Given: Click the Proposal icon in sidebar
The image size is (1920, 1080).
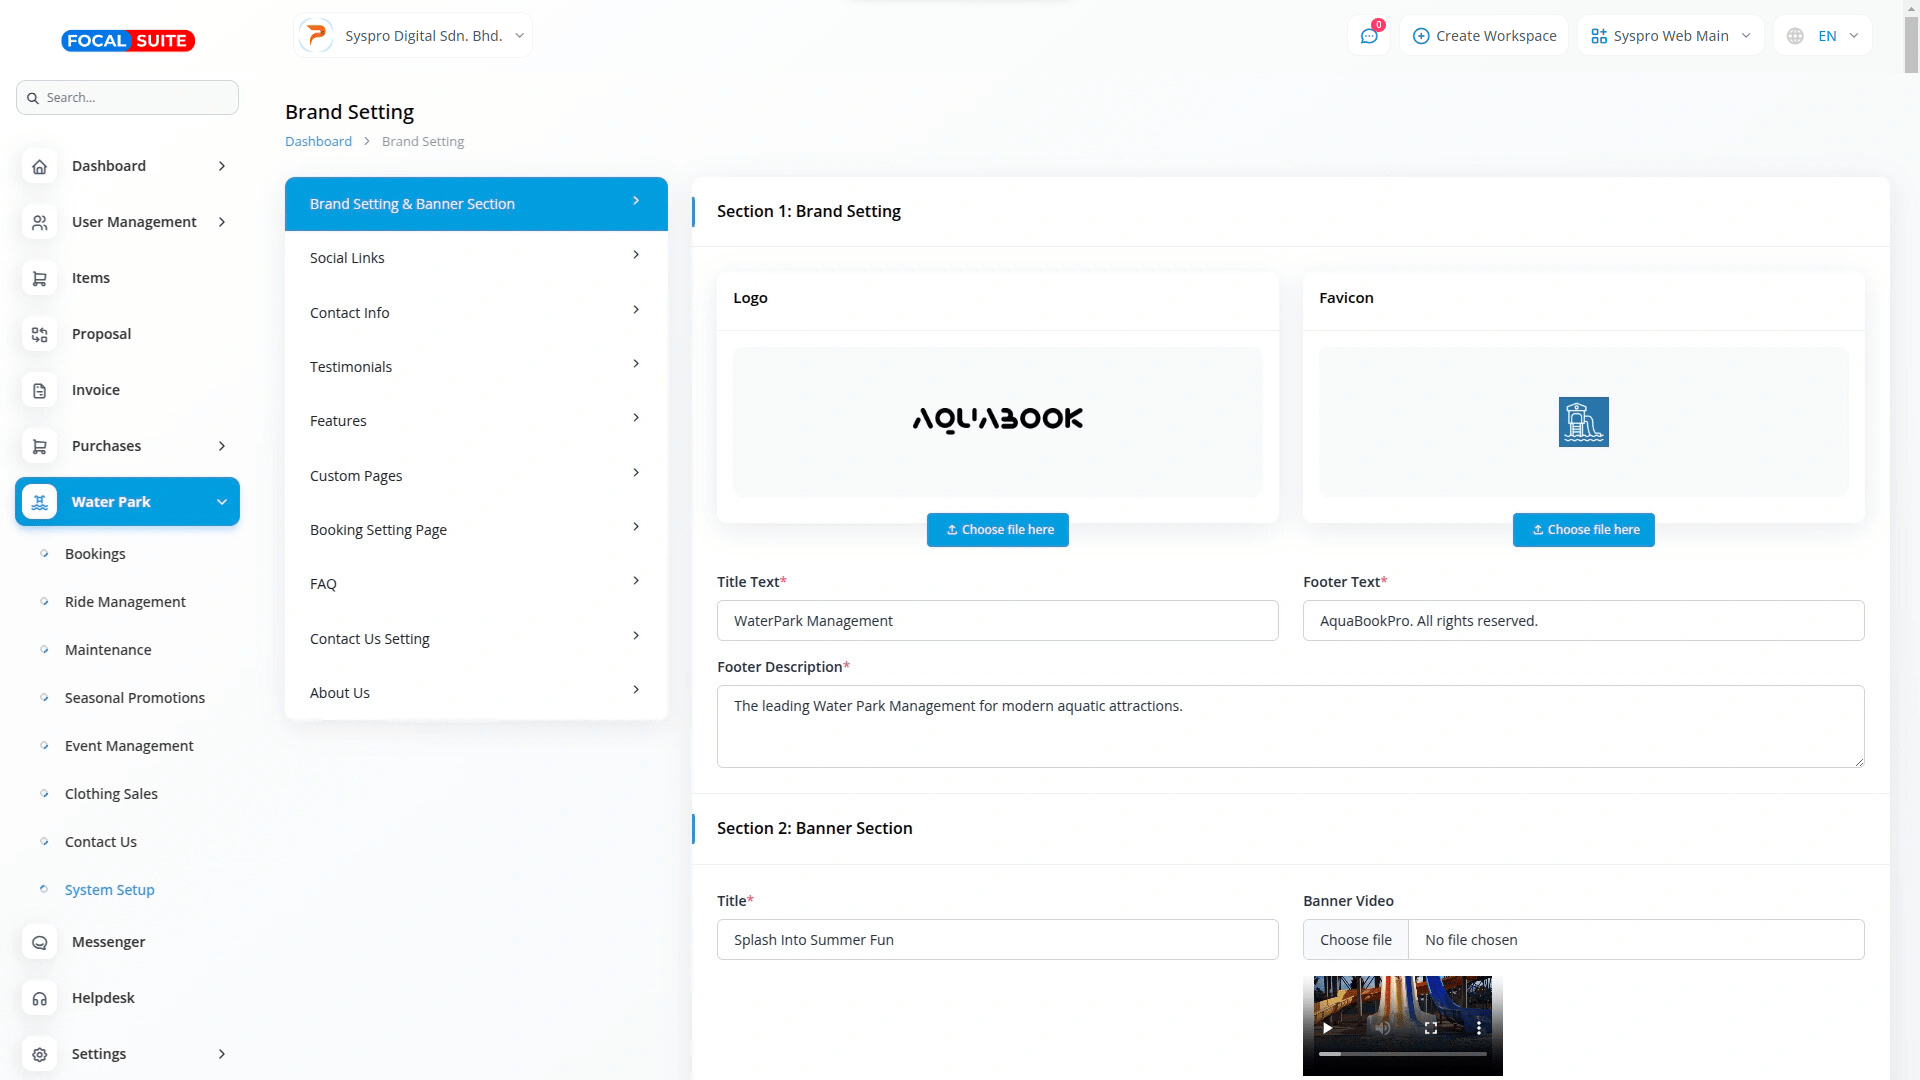Looking at the screenshot, I should tap(40, 335).
